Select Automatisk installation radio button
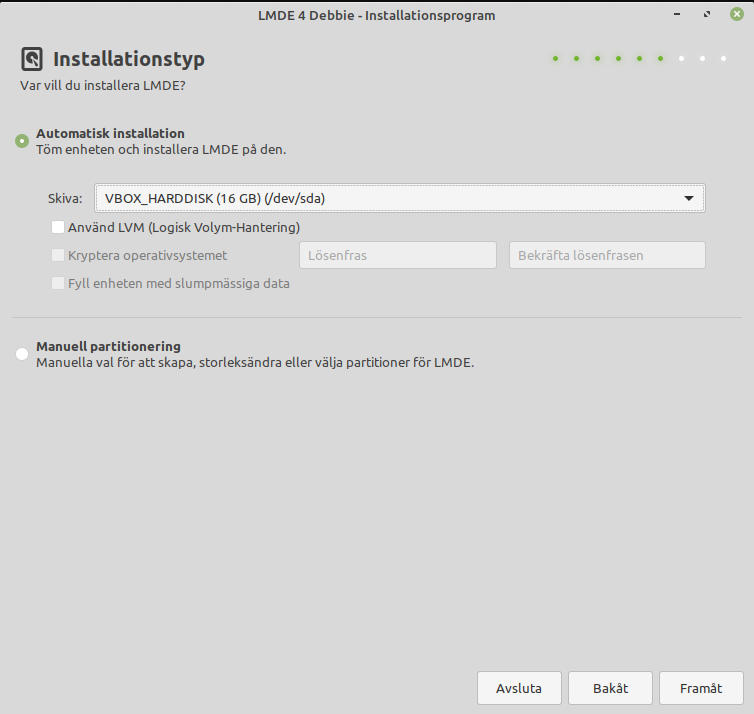 [x=22, y=141]
